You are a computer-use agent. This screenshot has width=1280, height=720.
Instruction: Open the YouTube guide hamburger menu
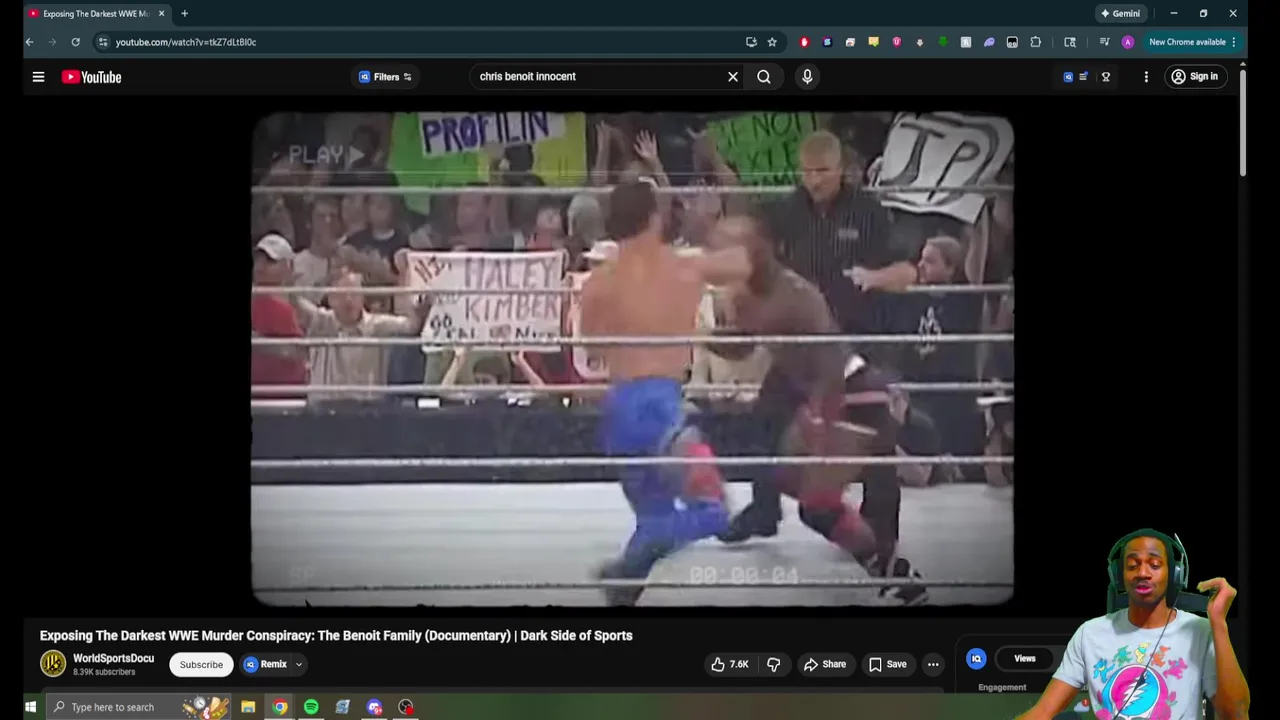coord(38,77)
